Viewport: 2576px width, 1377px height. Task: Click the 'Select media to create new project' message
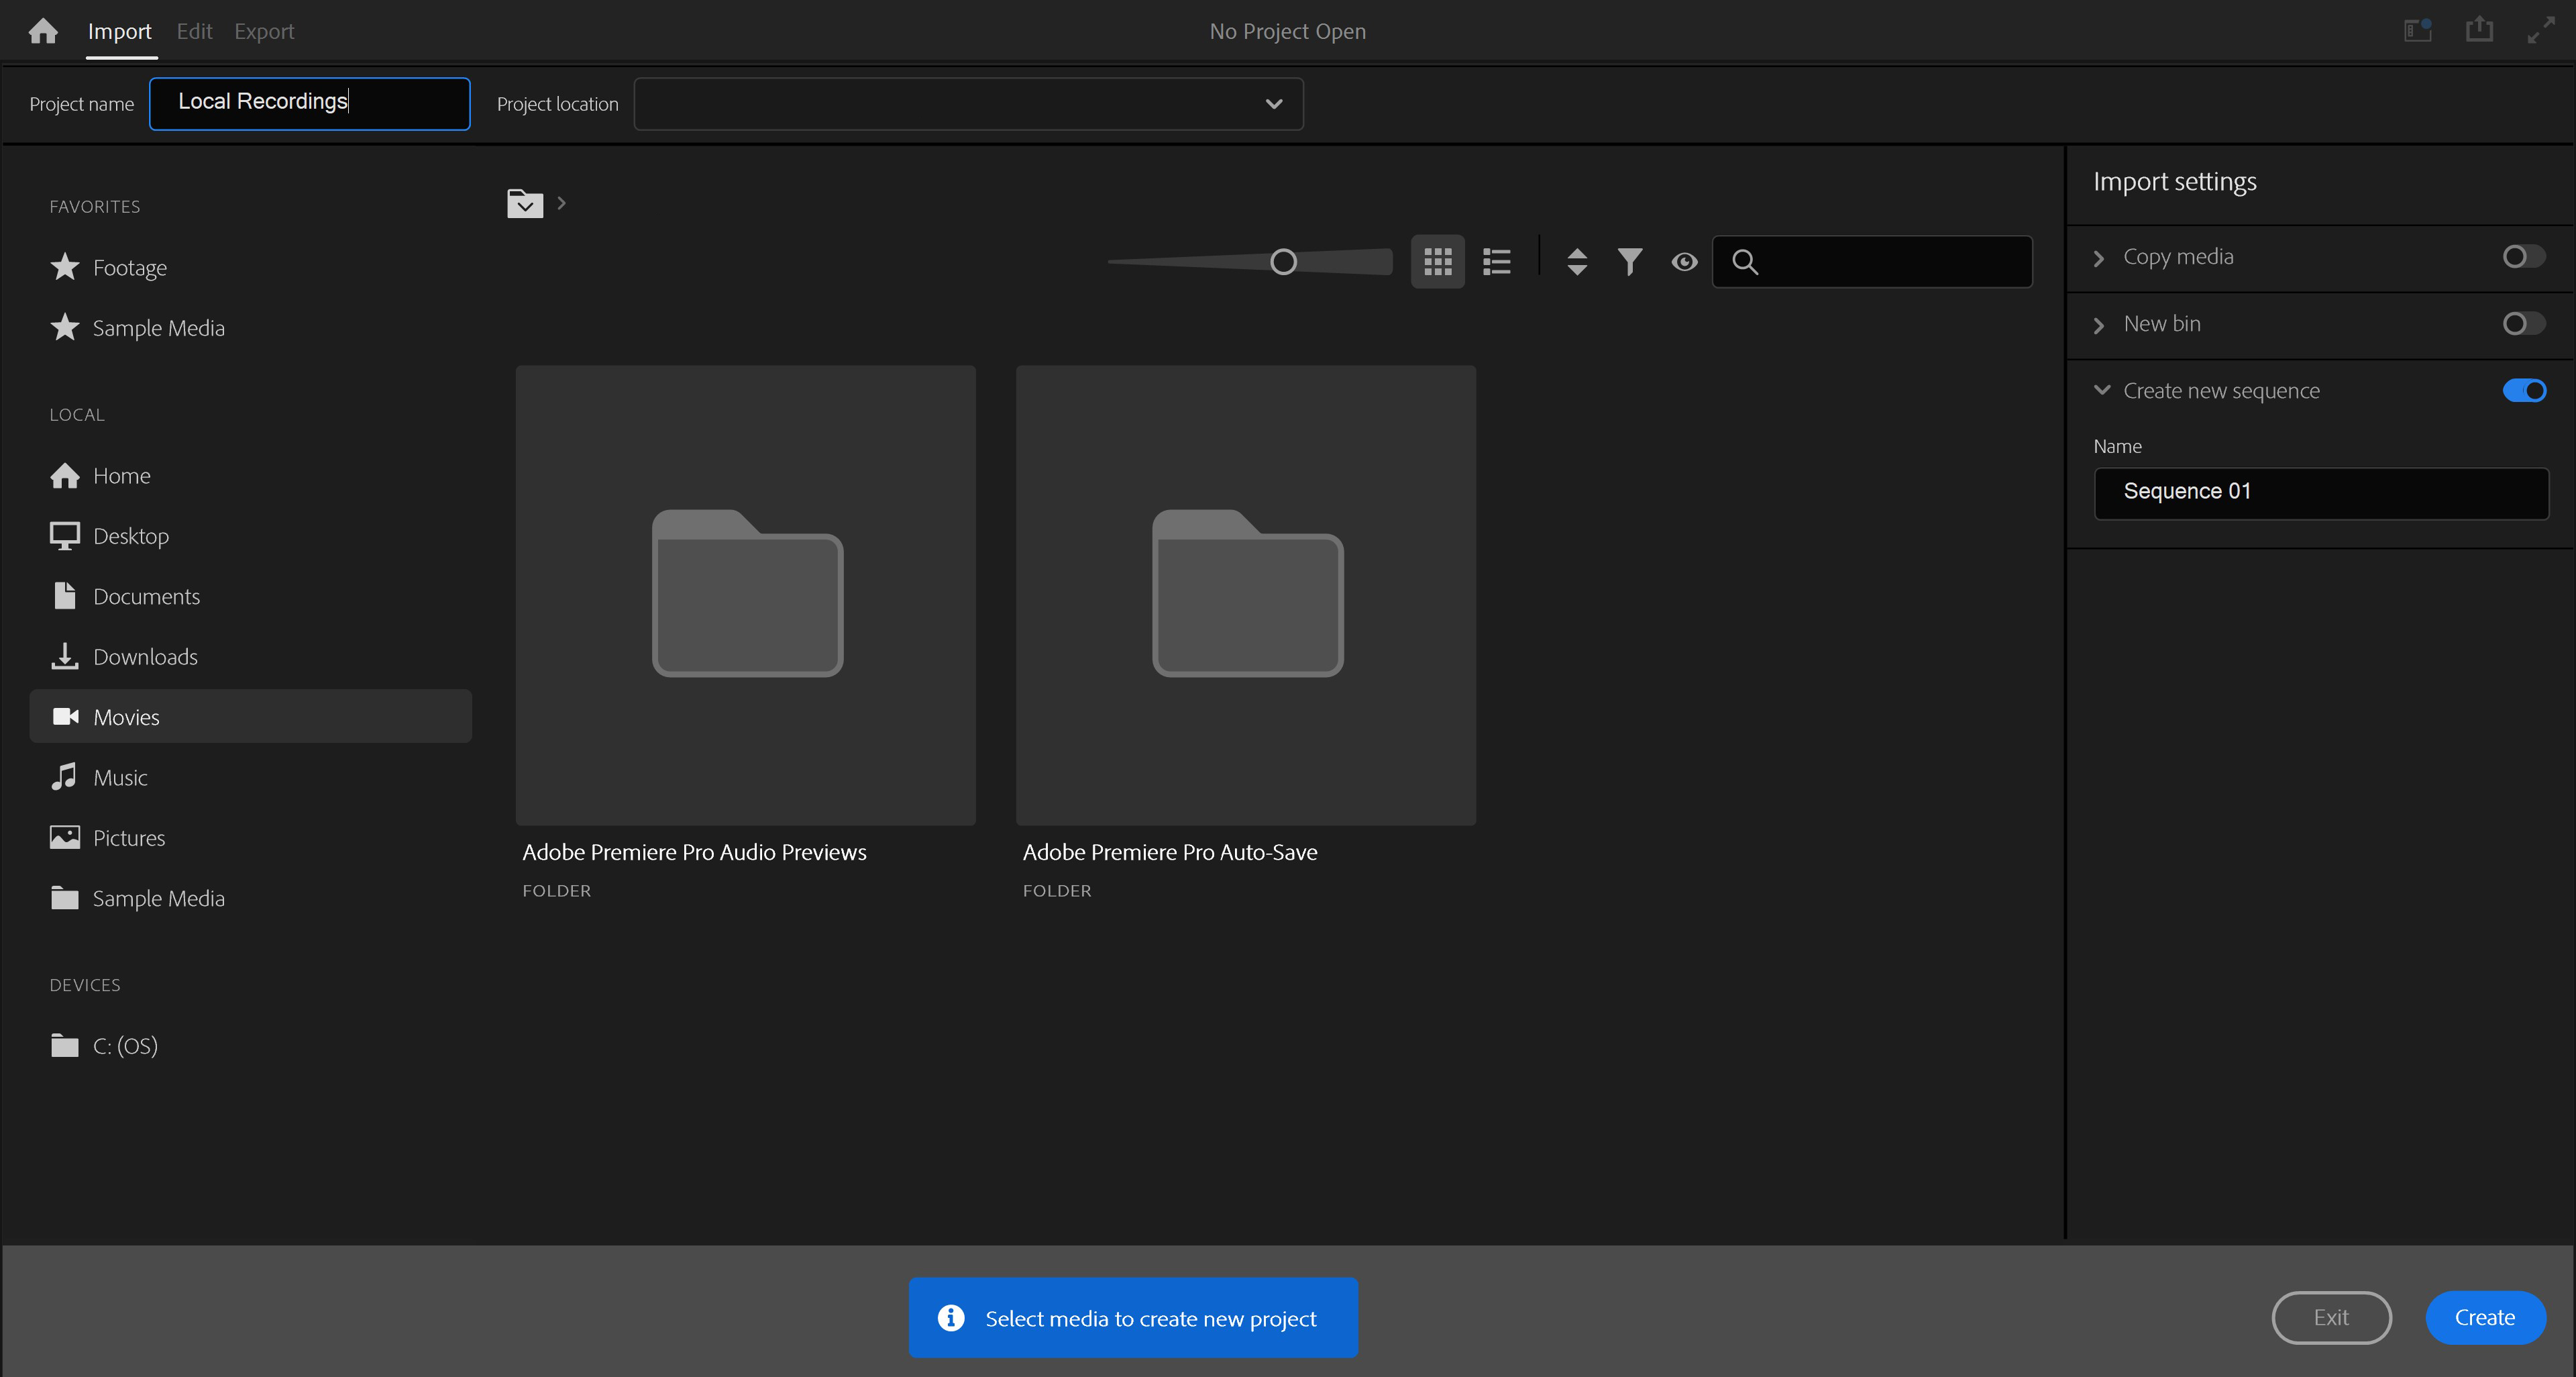click(x=1151, y=1319)
